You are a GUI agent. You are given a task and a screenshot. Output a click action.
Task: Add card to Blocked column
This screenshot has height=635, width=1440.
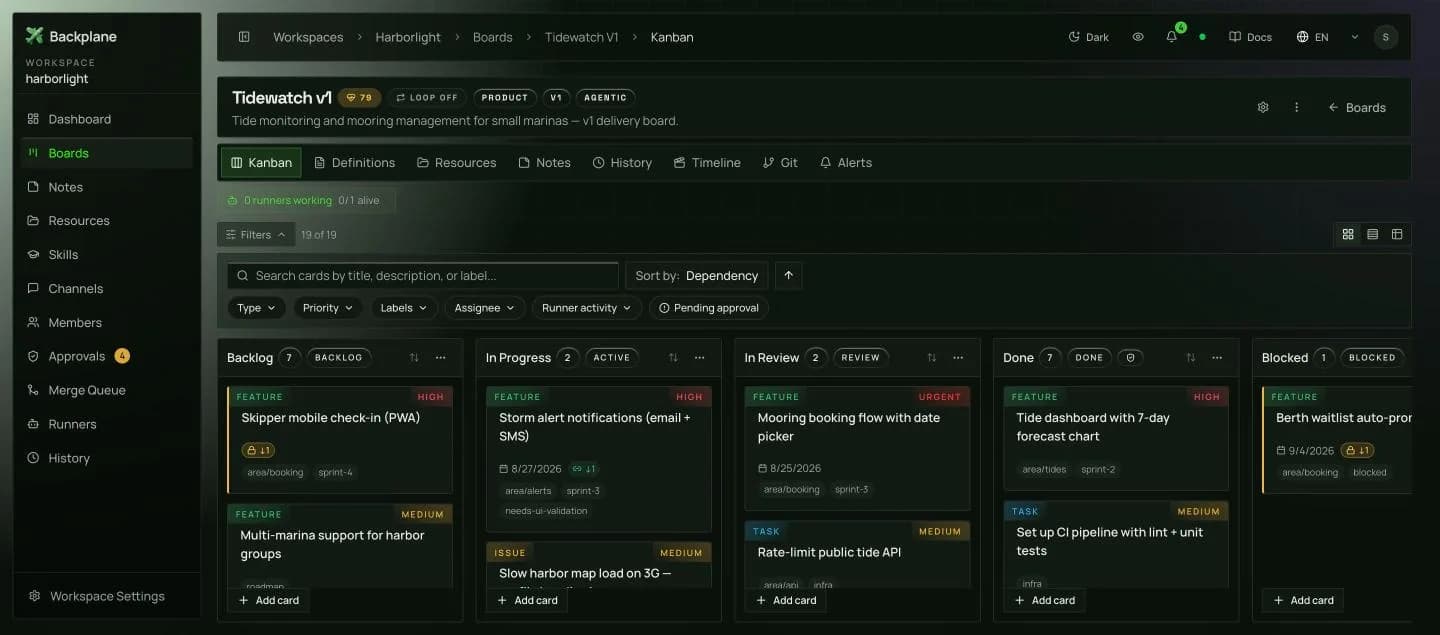point(1304,600)
